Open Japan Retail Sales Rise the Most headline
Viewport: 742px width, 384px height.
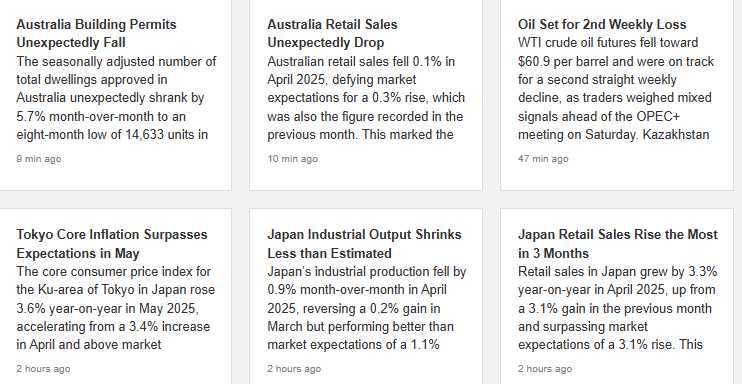click(618, 244)
